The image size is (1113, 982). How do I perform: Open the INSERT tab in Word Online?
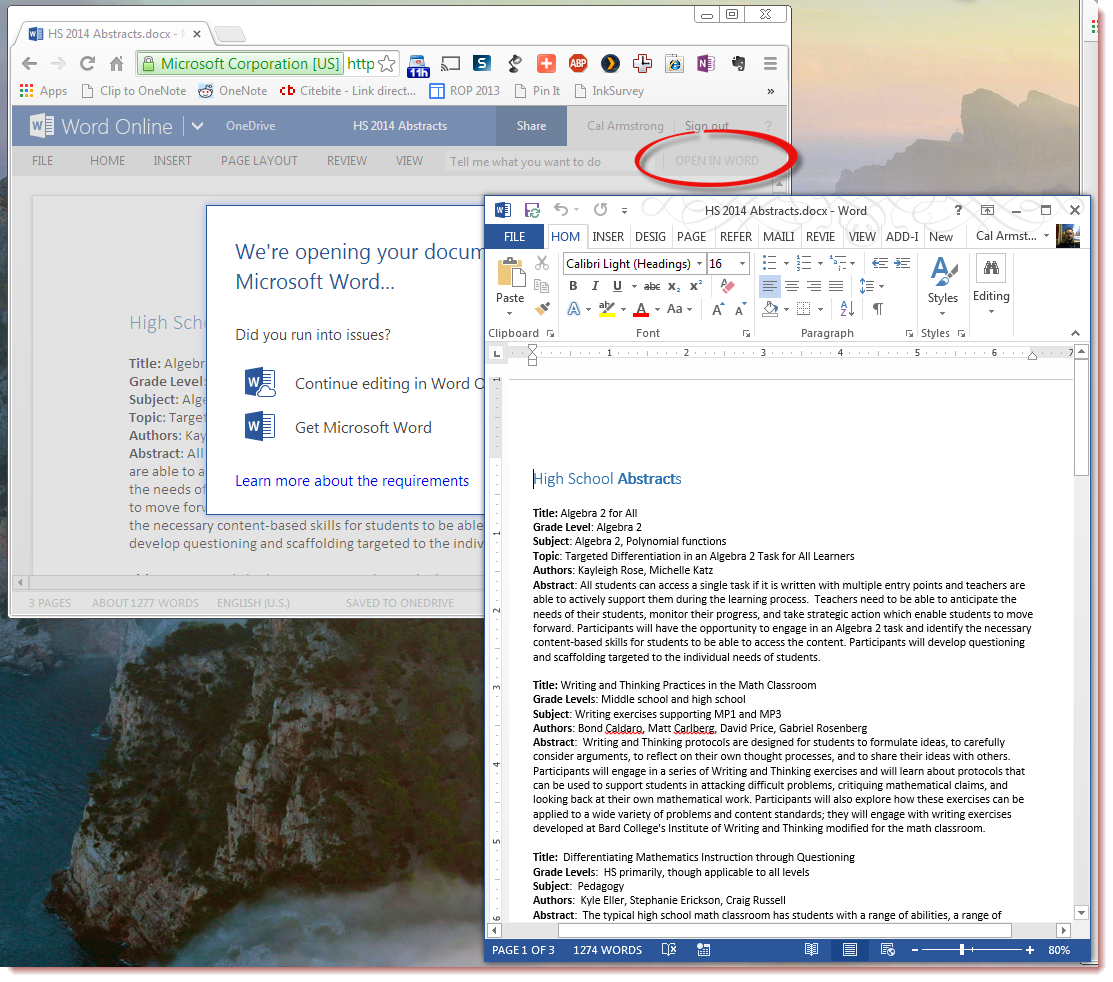pyautogui.click(x=172, y=160)
